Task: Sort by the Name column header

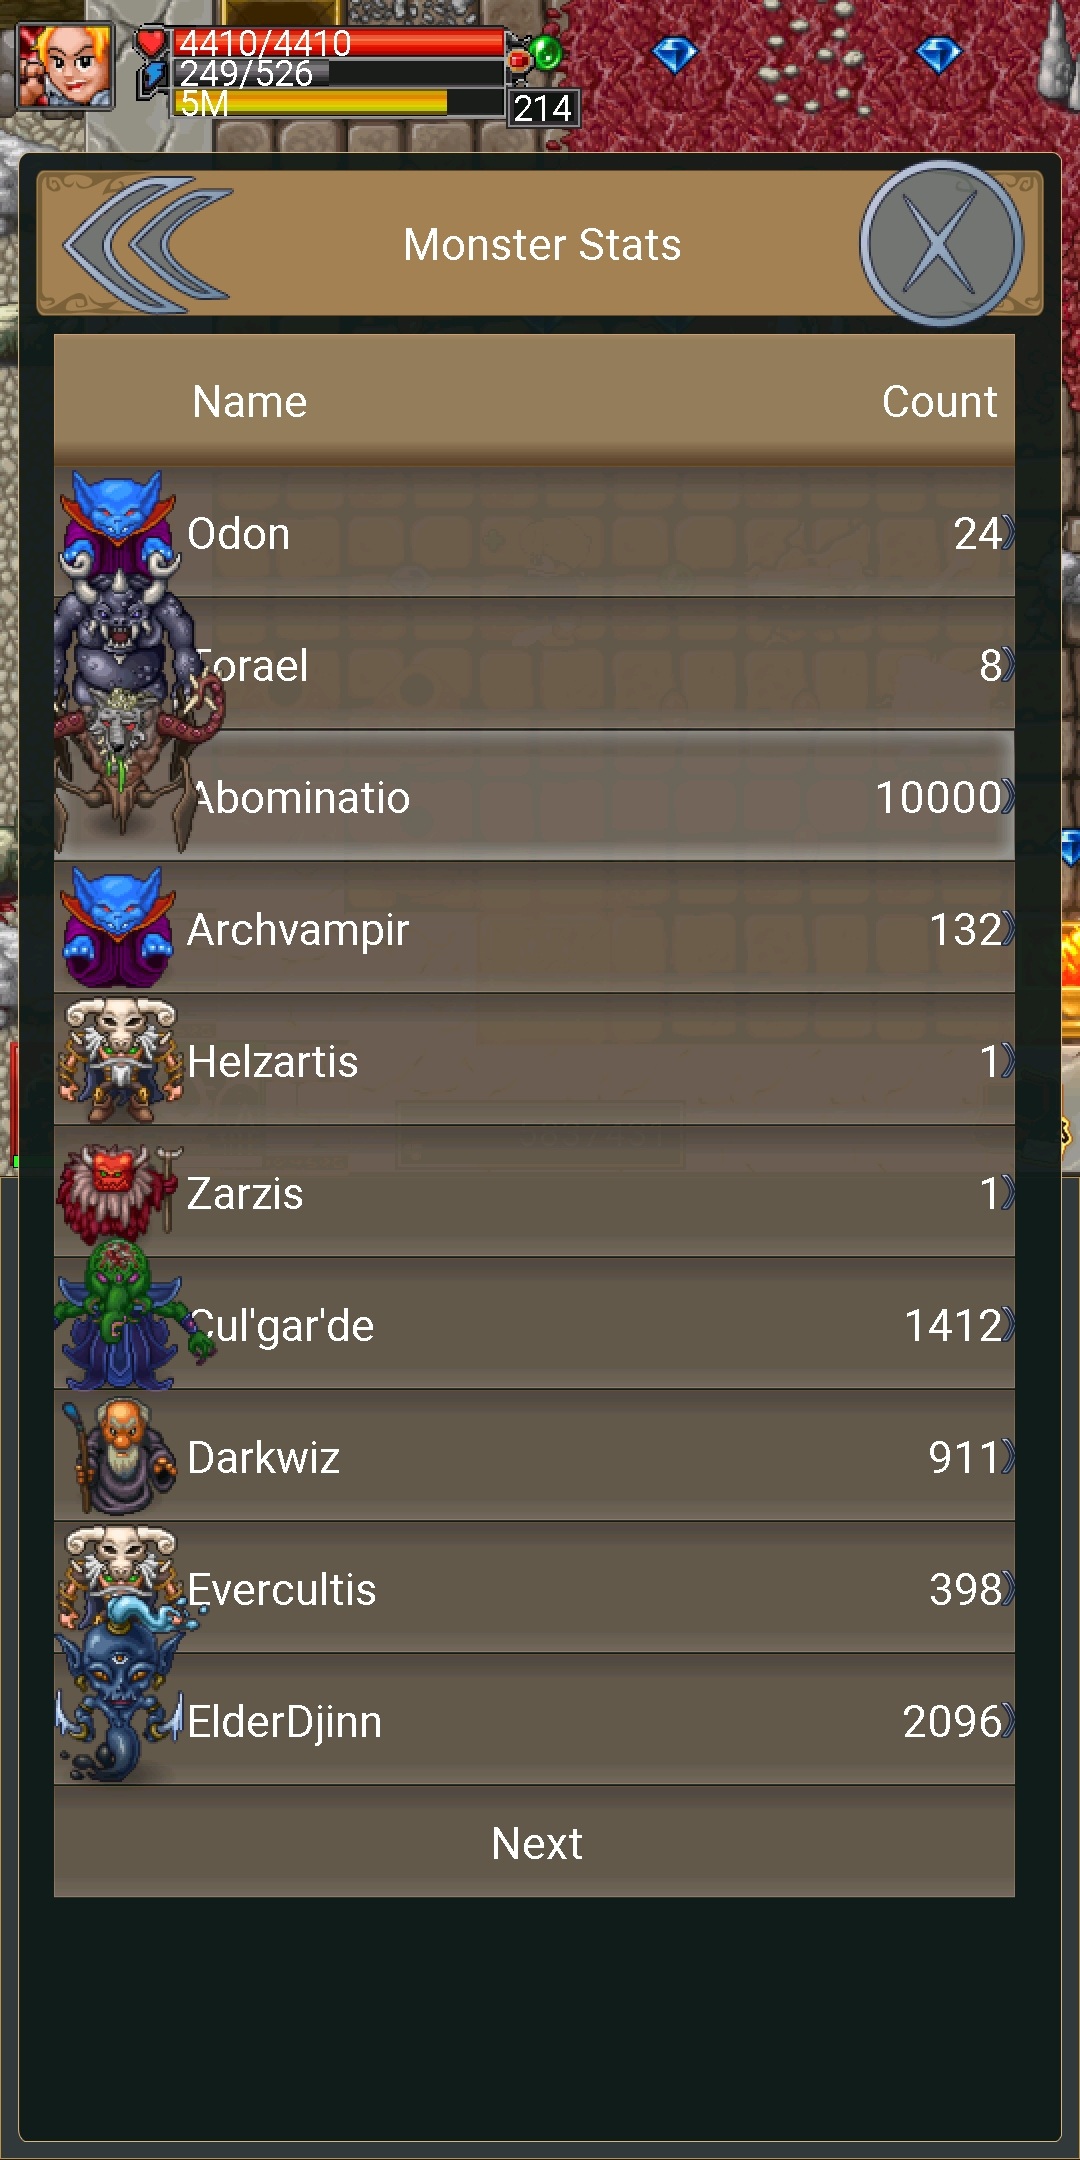Action: pos(249,402)
